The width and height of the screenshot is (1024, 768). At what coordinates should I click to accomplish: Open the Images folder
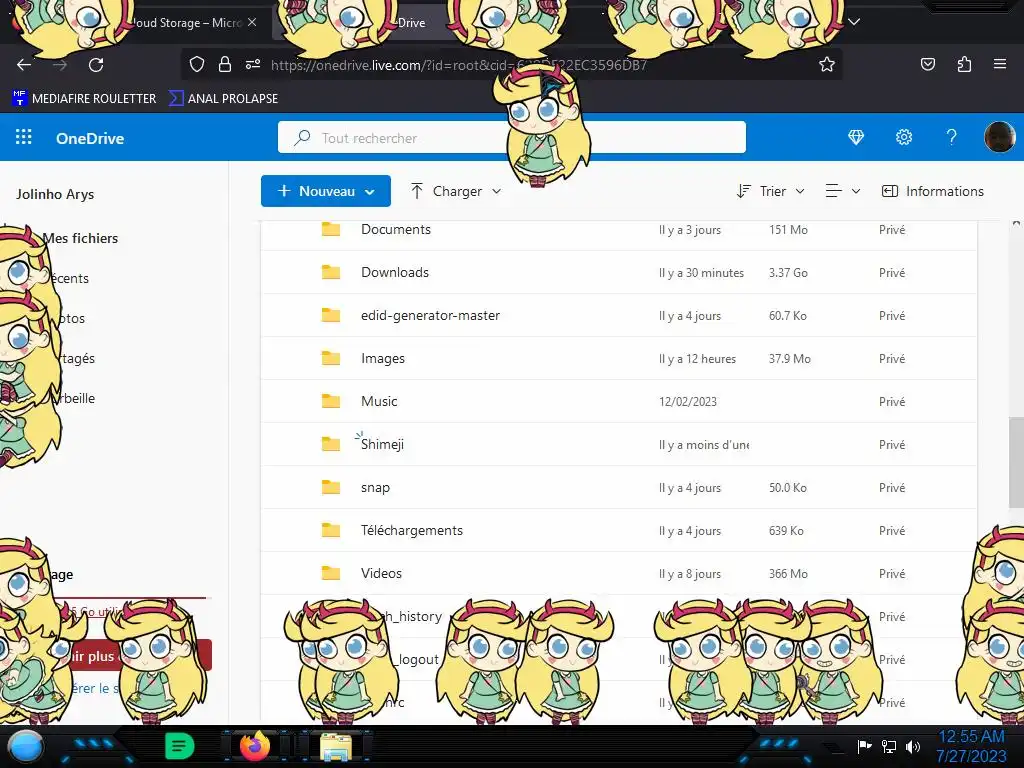(x=383, y=358)
